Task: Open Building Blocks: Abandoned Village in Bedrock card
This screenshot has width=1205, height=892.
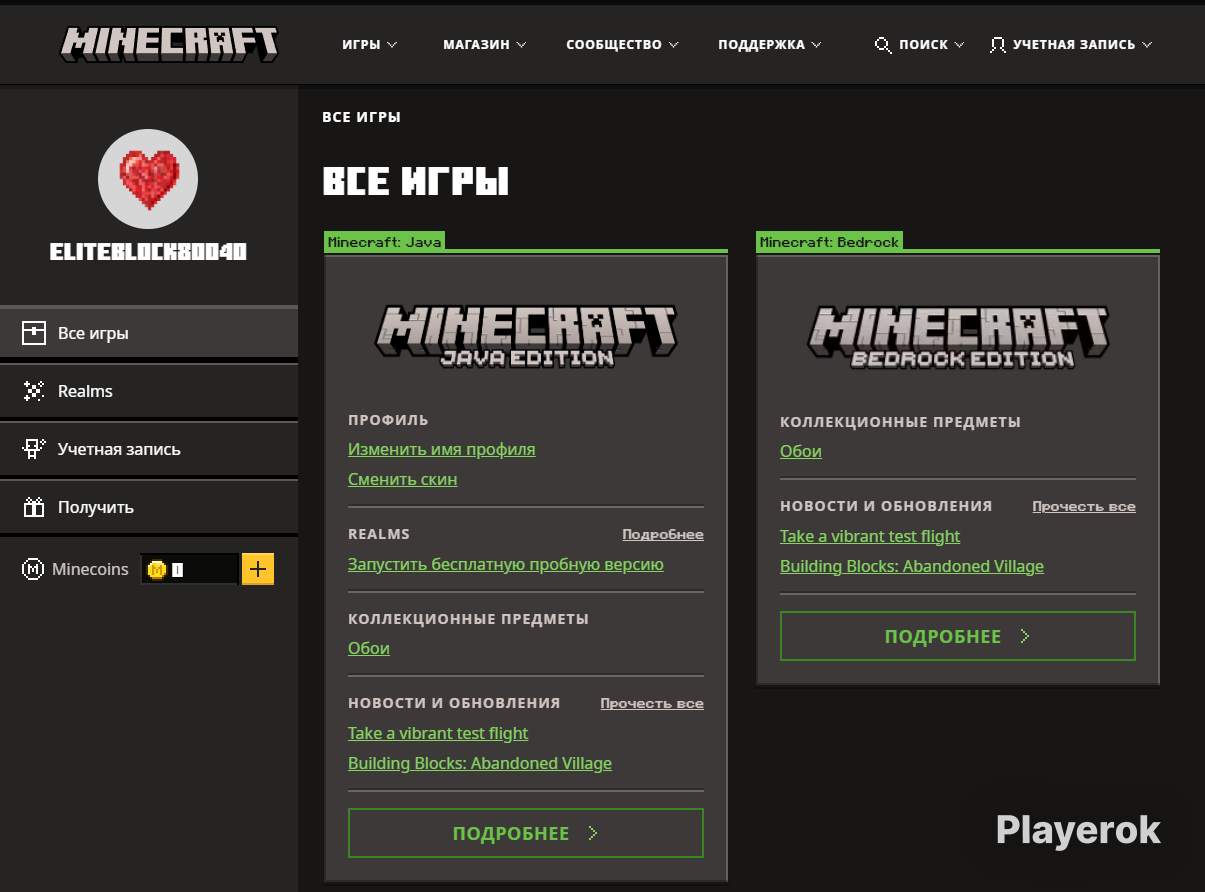Action: point(912,566)
